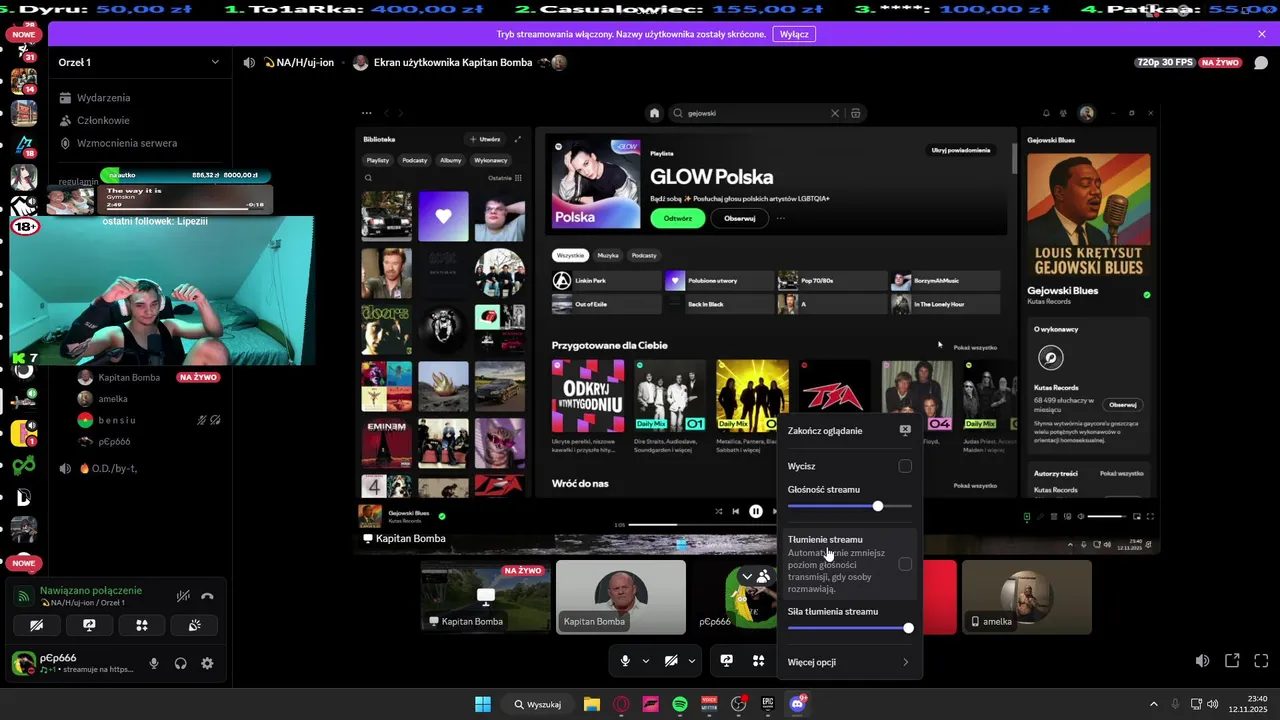Enable the Tłumienie streamu checkbox
1280x720 pixels.
(x=905, y=564)
